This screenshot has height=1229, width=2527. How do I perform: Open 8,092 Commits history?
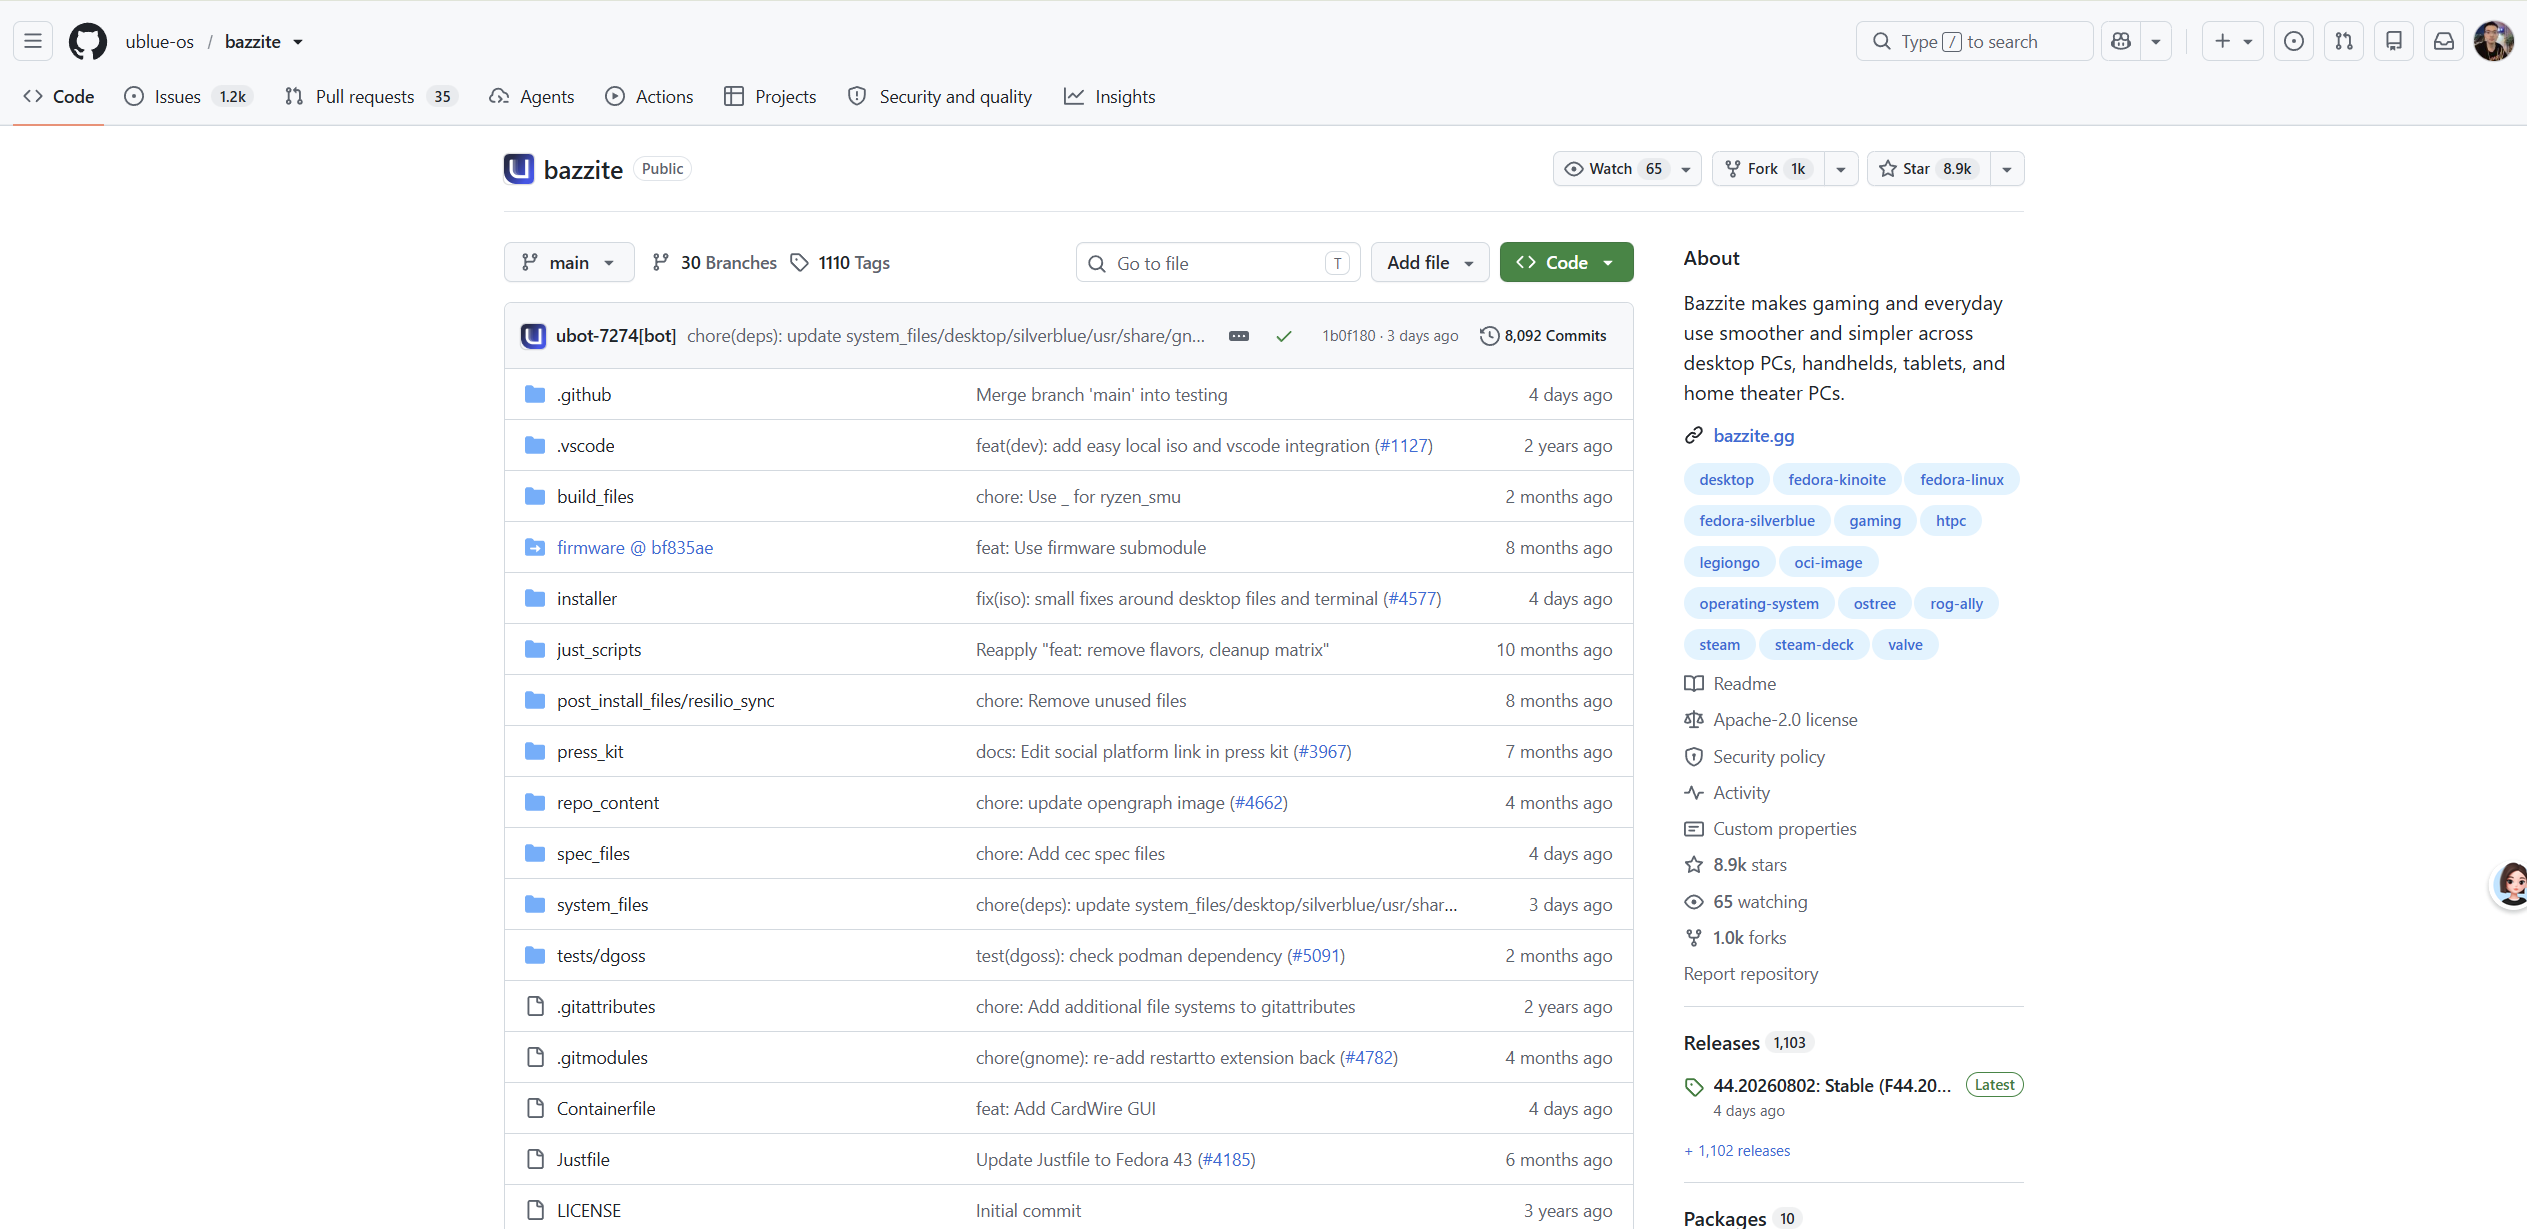pyautogui.click(x=1543, y=336)
